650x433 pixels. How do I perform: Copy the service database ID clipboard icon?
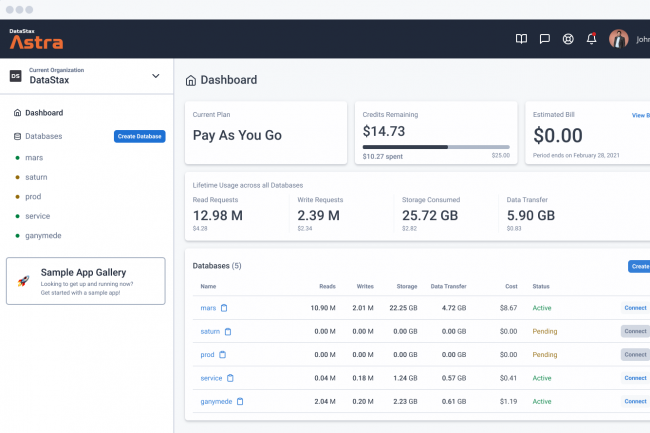click(x=230, y=378)
